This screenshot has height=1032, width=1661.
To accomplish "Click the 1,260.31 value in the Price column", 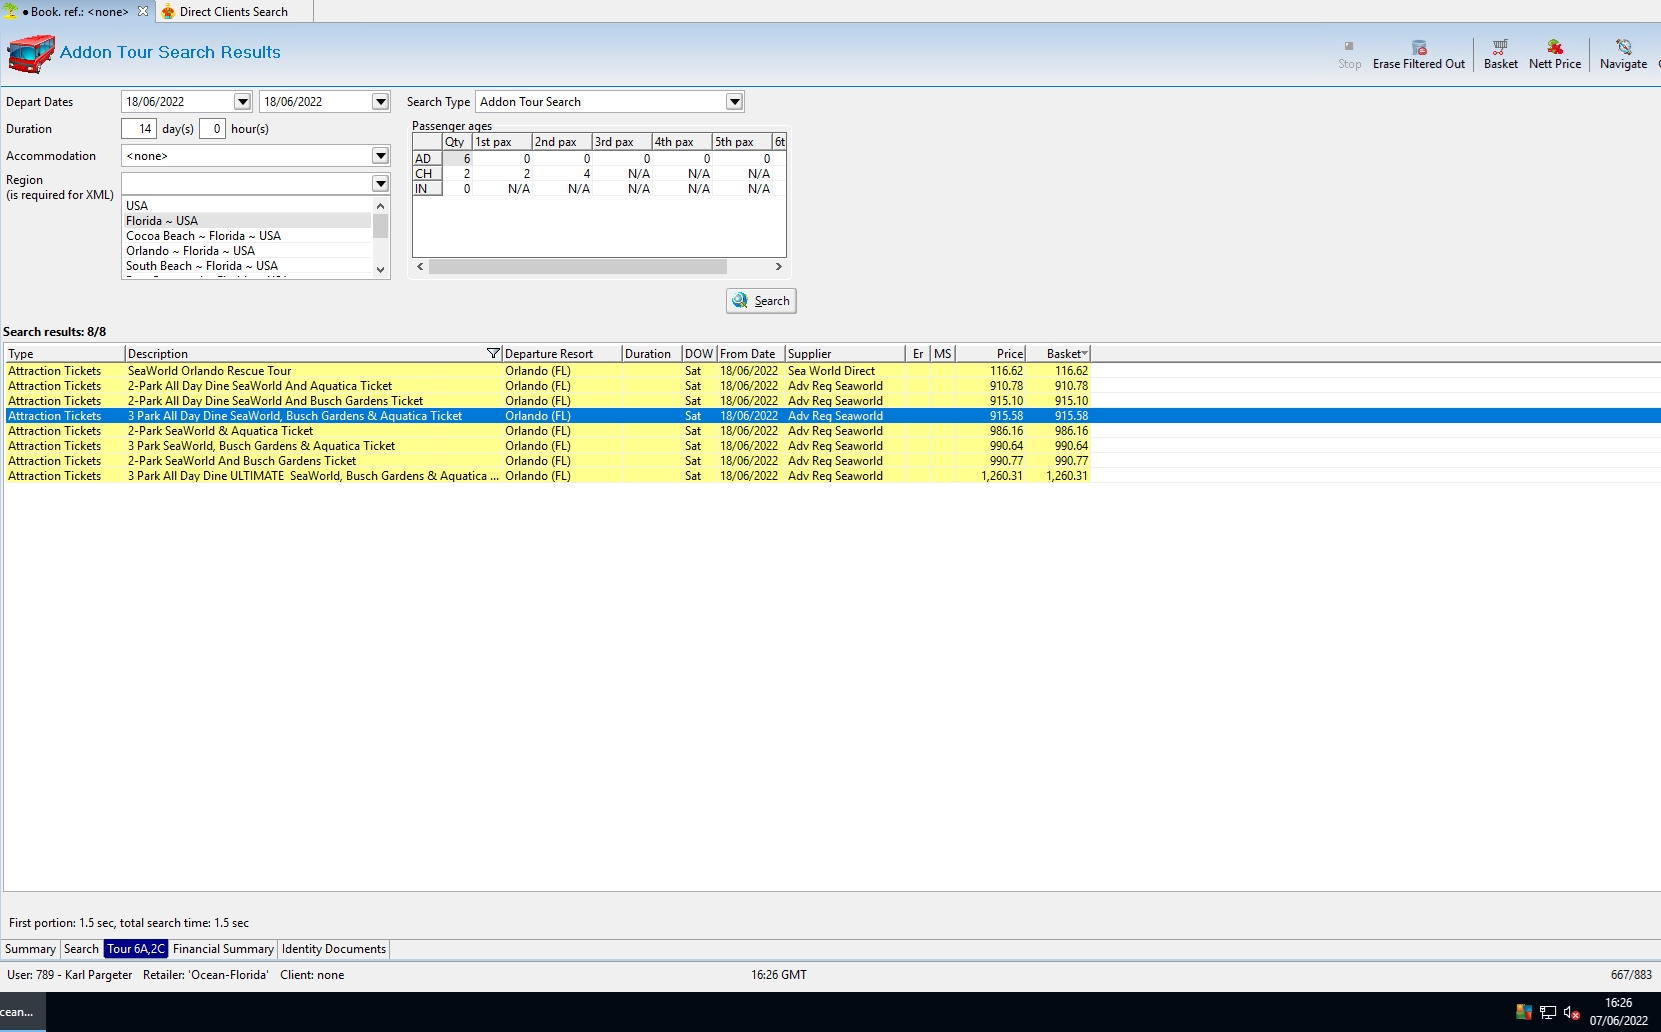I will click(x=1002, y=476).
